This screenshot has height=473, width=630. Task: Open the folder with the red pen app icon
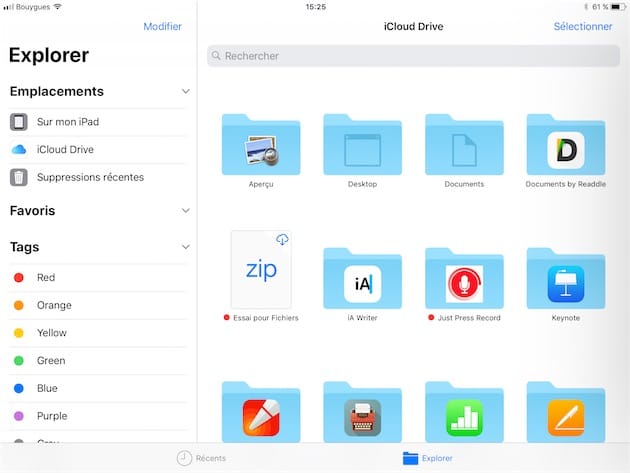[261, 412]
